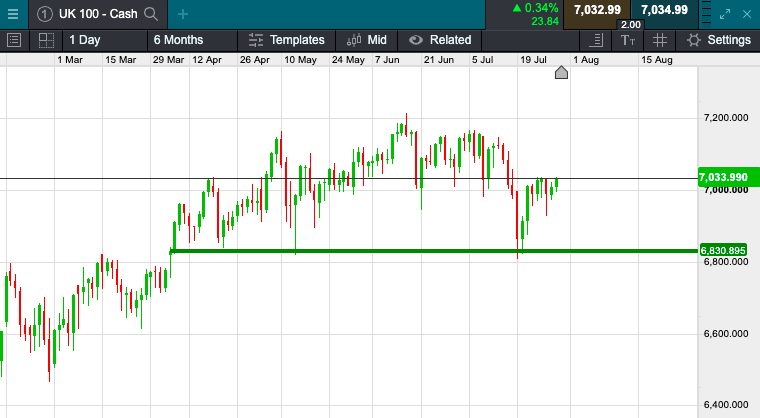Open the chart layout grid icon
The height and width of the screenshot is (418, 760).
point(45,40)
